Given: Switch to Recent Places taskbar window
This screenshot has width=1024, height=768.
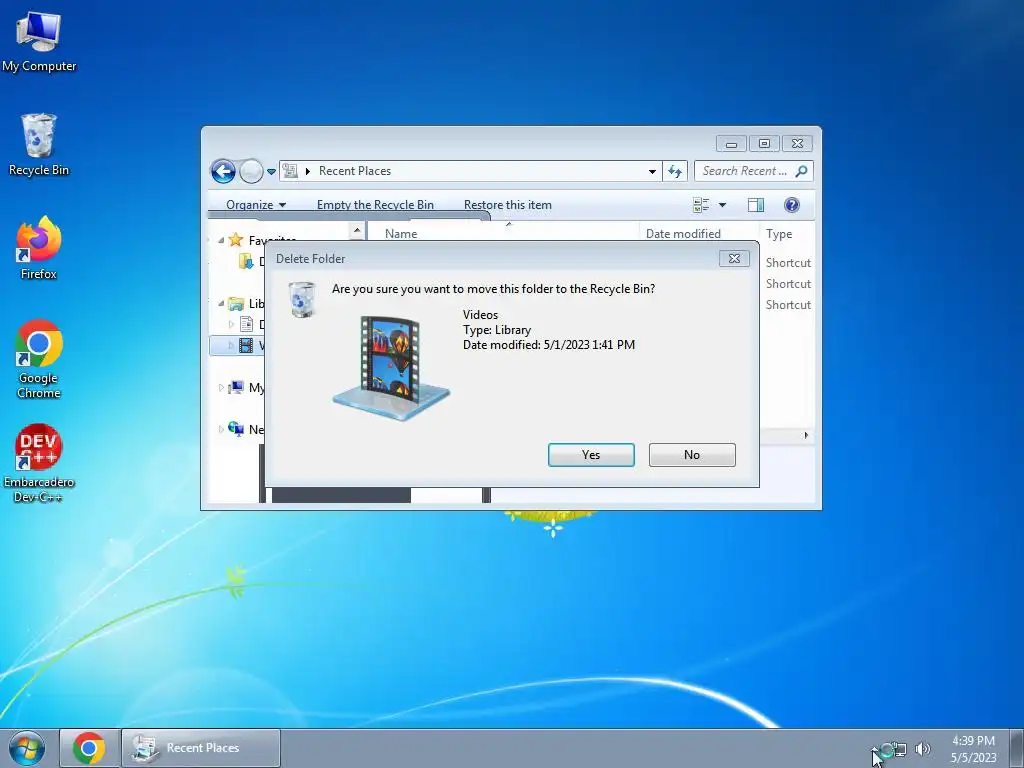Looking at the screenshot, I should pos(201,748).
